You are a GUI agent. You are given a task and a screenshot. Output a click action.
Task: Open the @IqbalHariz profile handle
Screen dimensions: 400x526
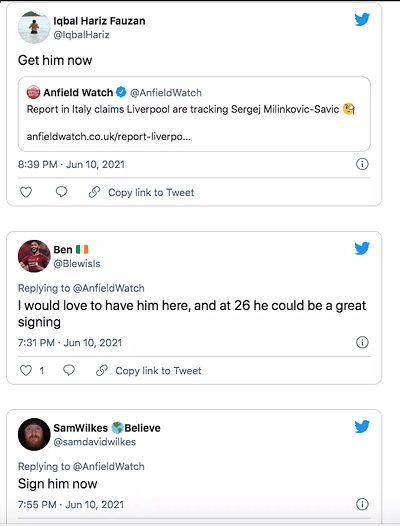click(x=82, y=35)
